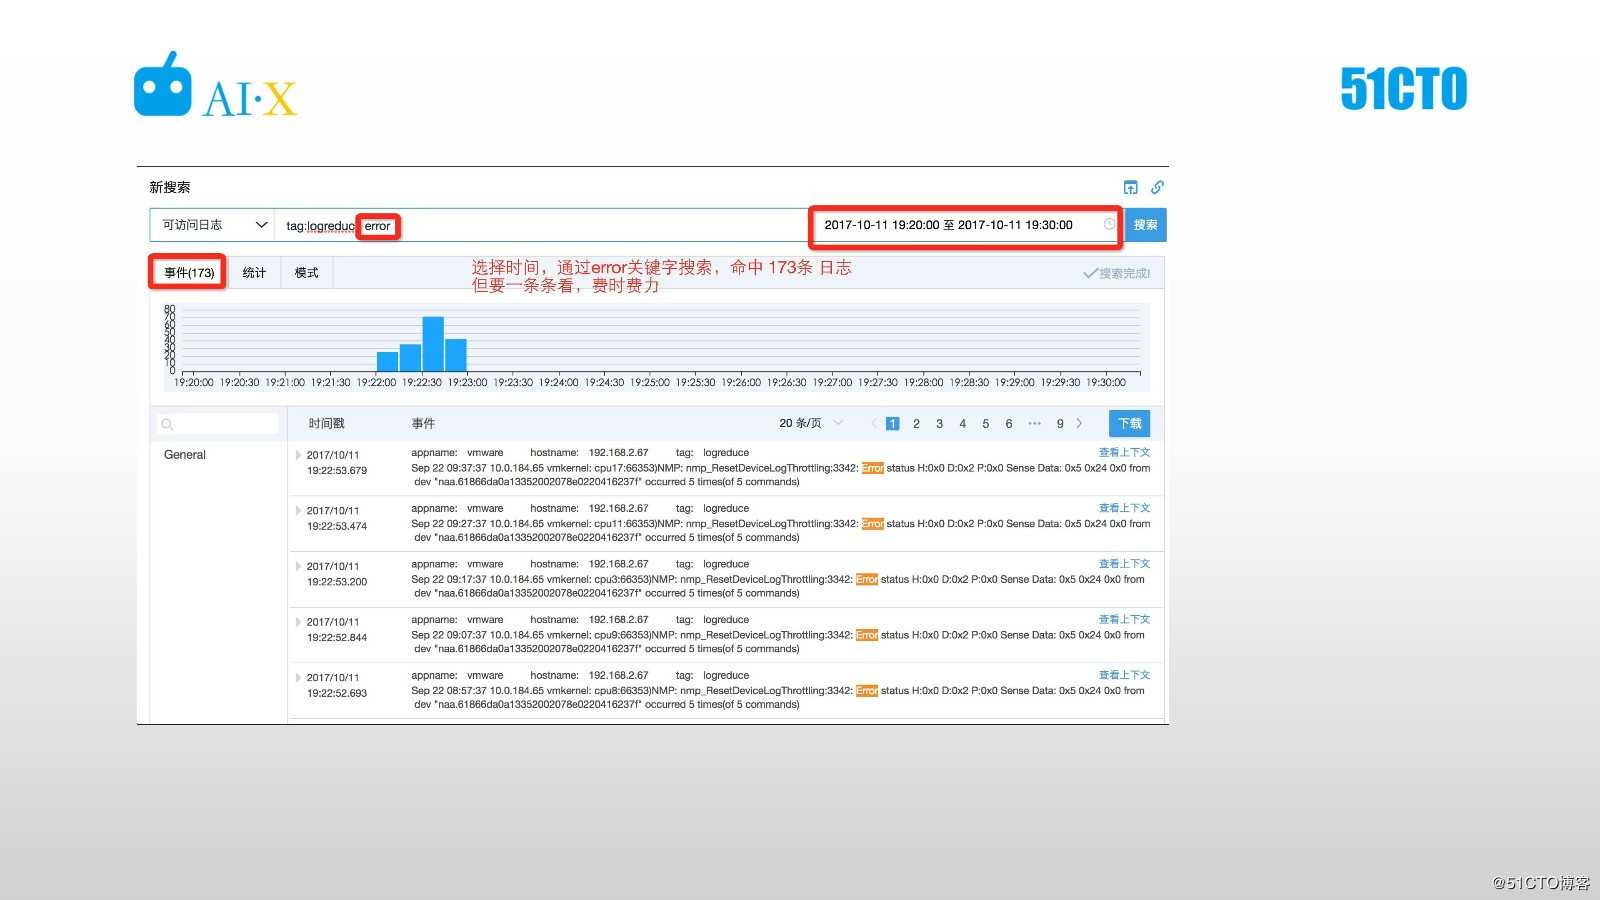Open the 可访问日志 dropdown

click(212, 225)
